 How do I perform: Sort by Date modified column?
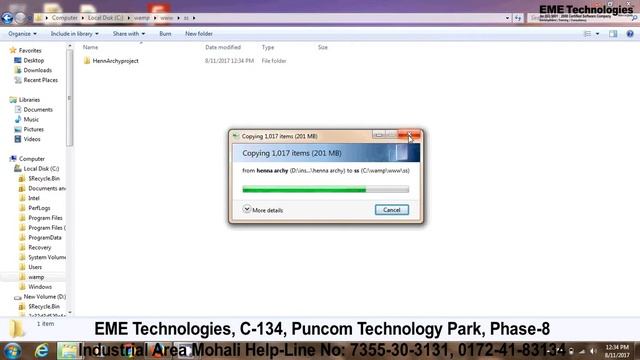[x=223, y=47]
